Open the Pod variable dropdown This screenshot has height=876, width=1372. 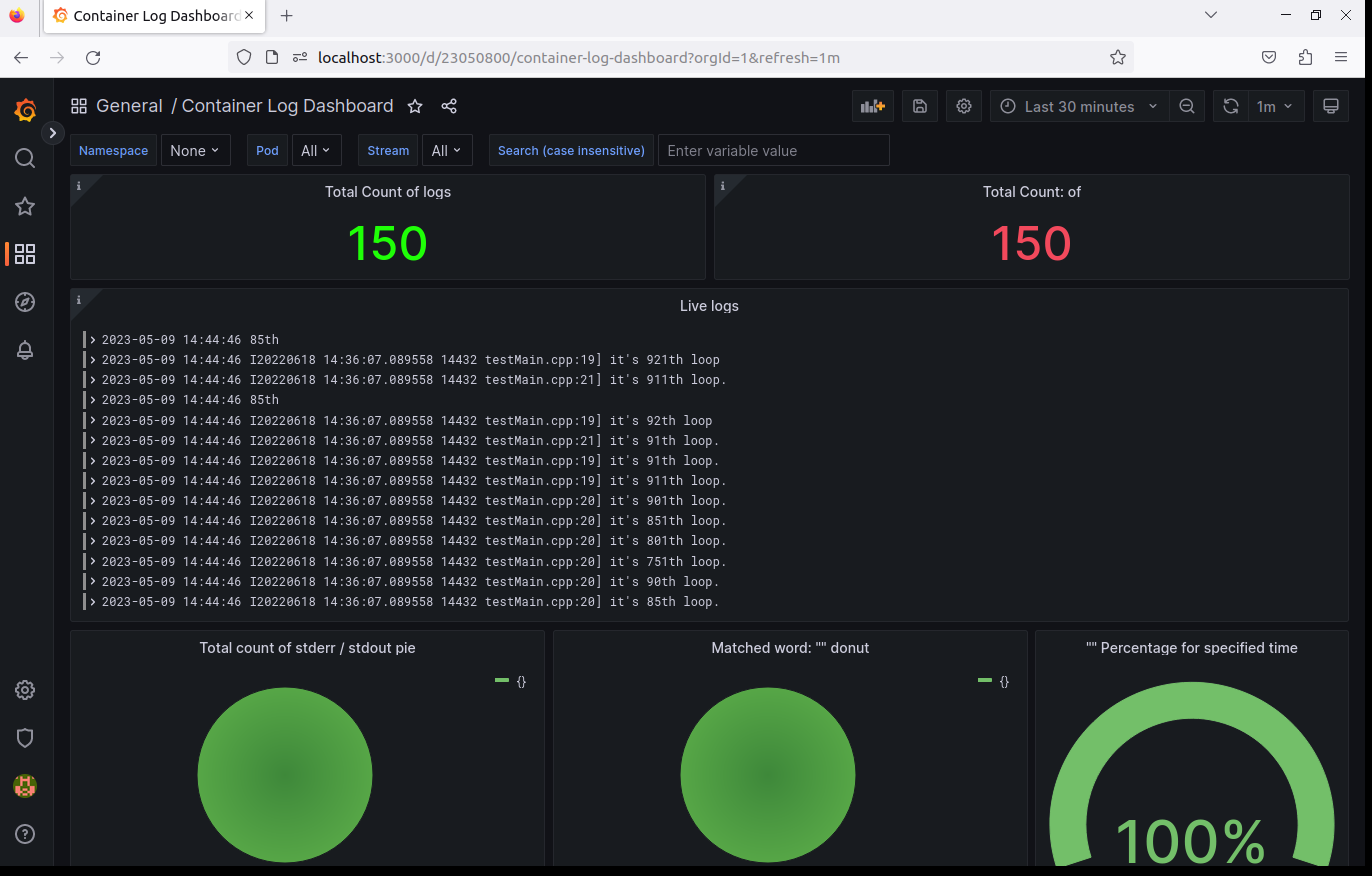[x=317, y=150]
